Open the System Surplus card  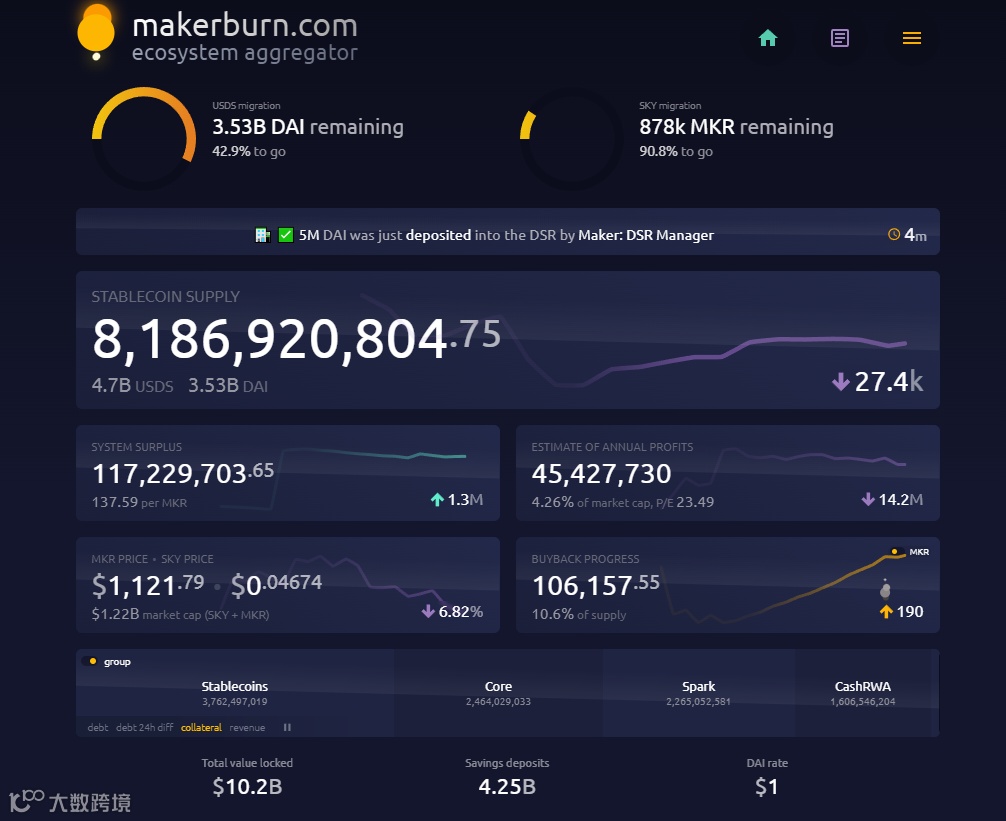tap(287, 473)
